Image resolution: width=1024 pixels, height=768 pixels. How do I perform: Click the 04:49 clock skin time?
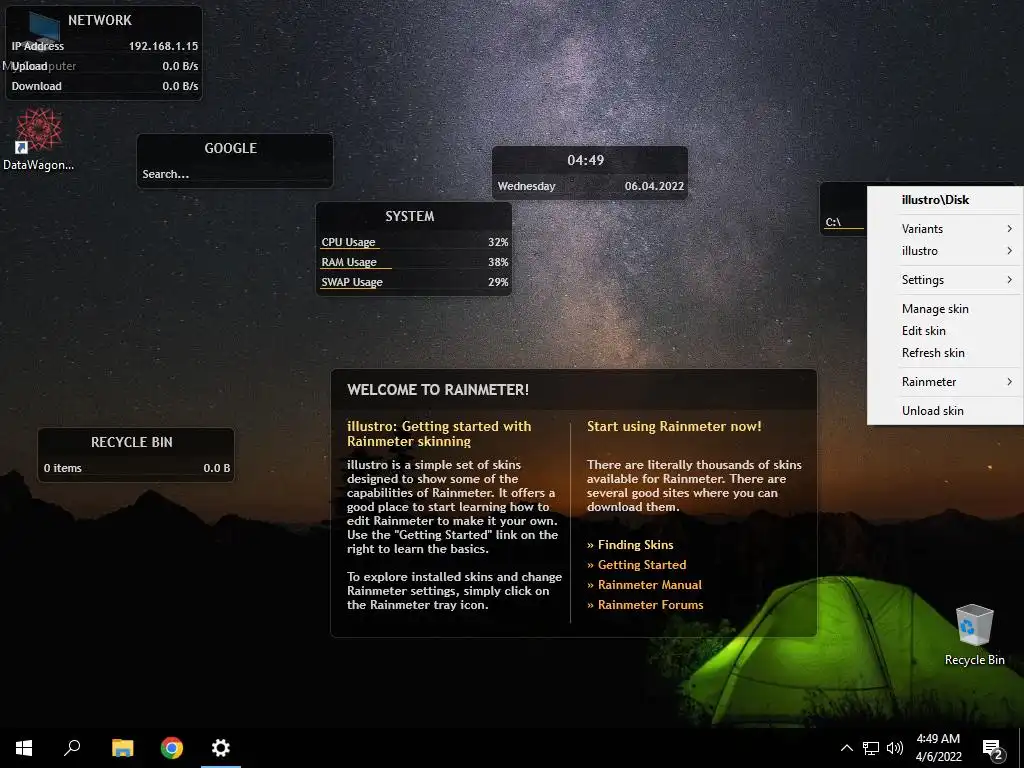[x=586, y=160]
